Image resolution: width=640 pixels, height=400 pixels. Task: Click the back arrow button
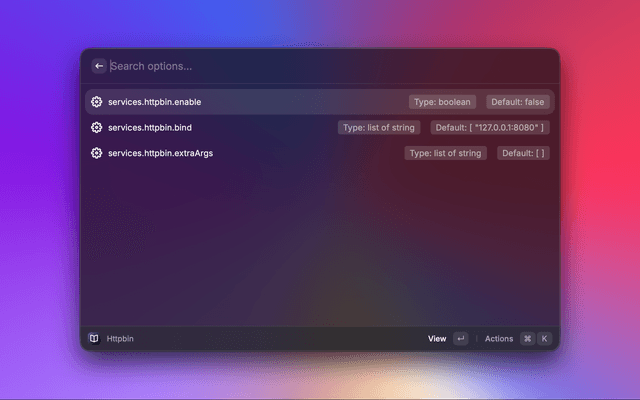(x=99, y=66)
